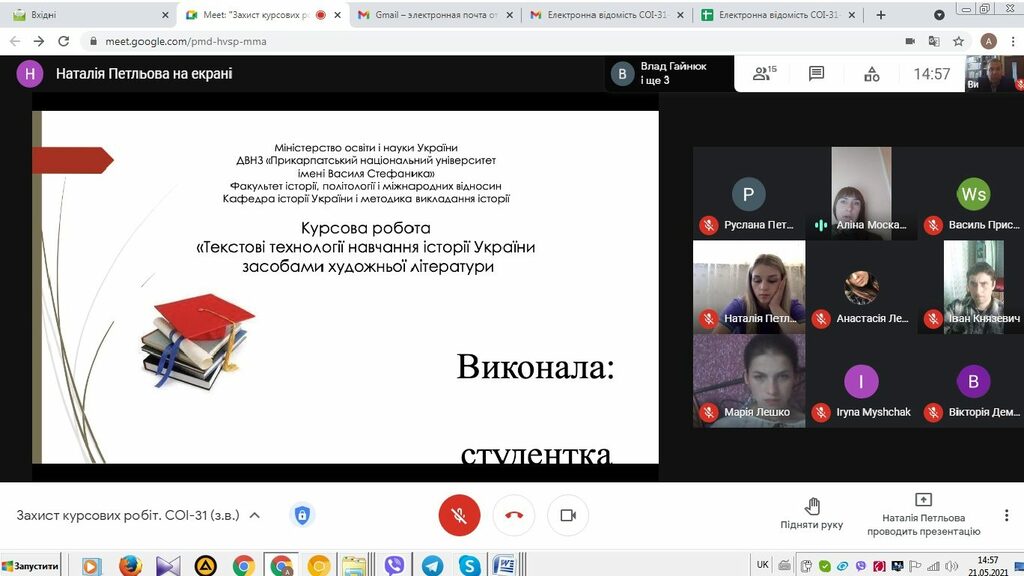1024x576 pixels.
Task: Click the camera indicator in address bar
Action: click(910, 41)
